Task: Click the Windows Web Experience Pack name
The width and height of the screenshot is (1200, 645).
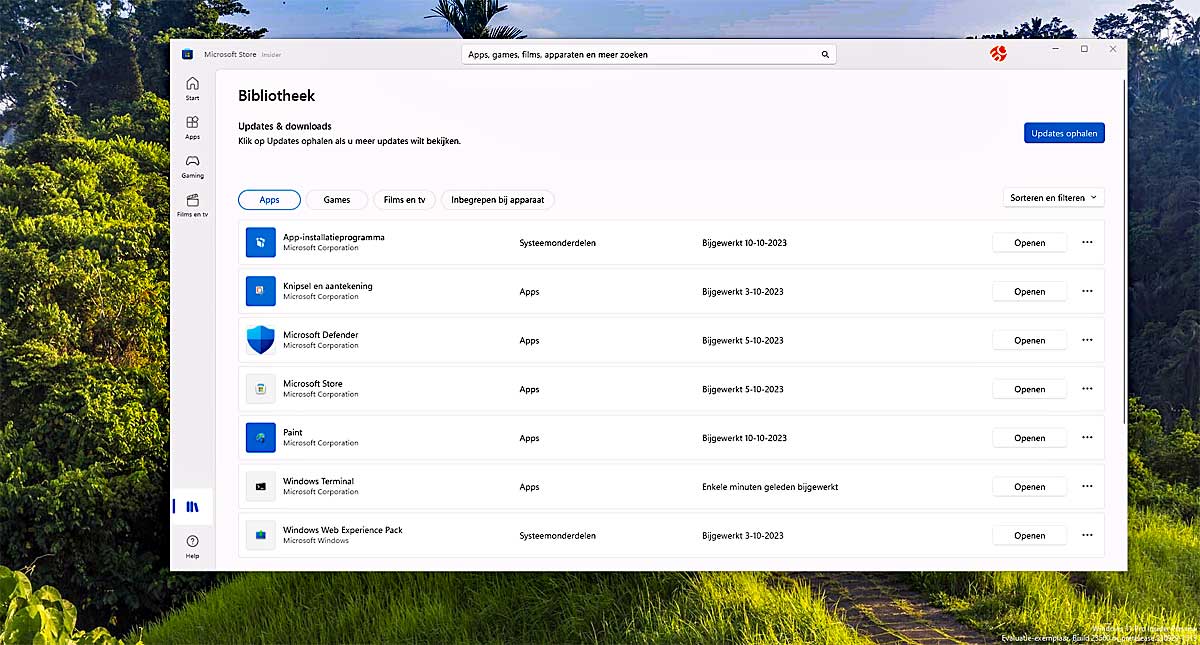Action: 343,530
